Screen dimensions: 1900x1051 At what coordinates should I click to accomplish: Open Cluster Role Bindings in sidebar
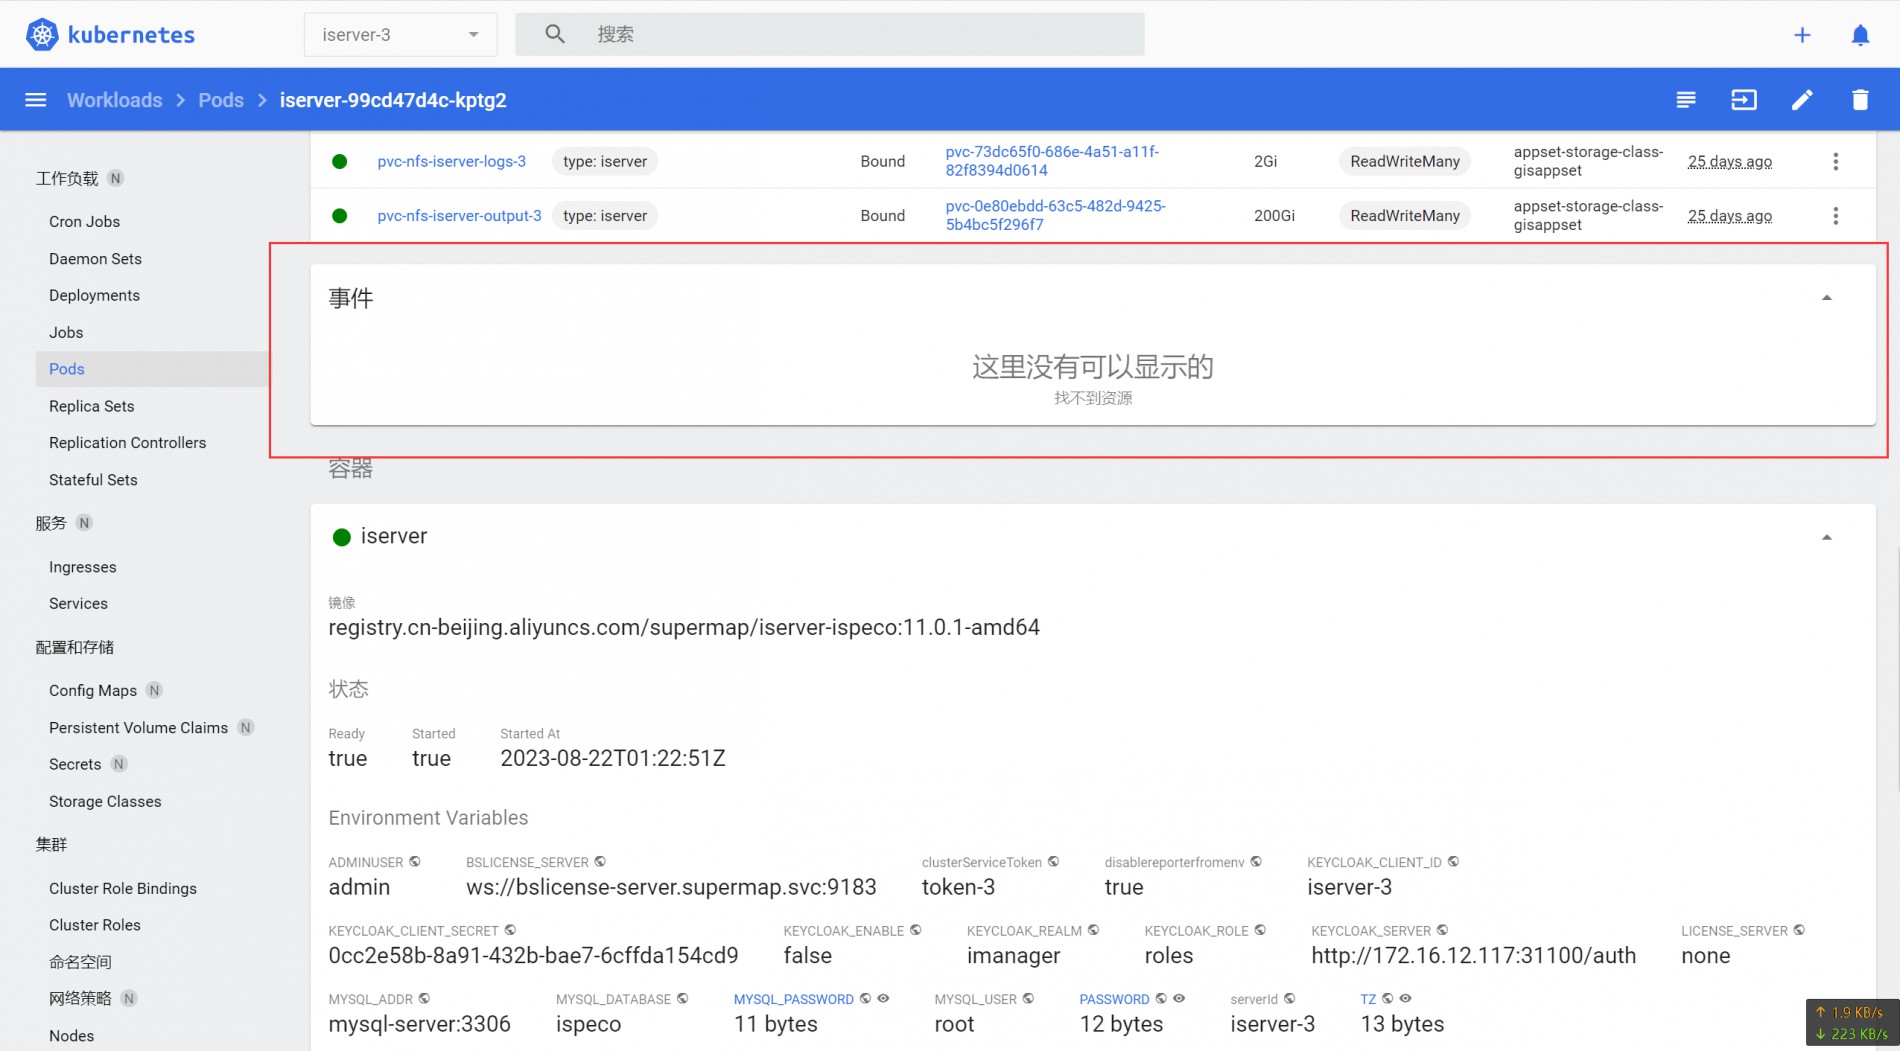tap(123, 888)
